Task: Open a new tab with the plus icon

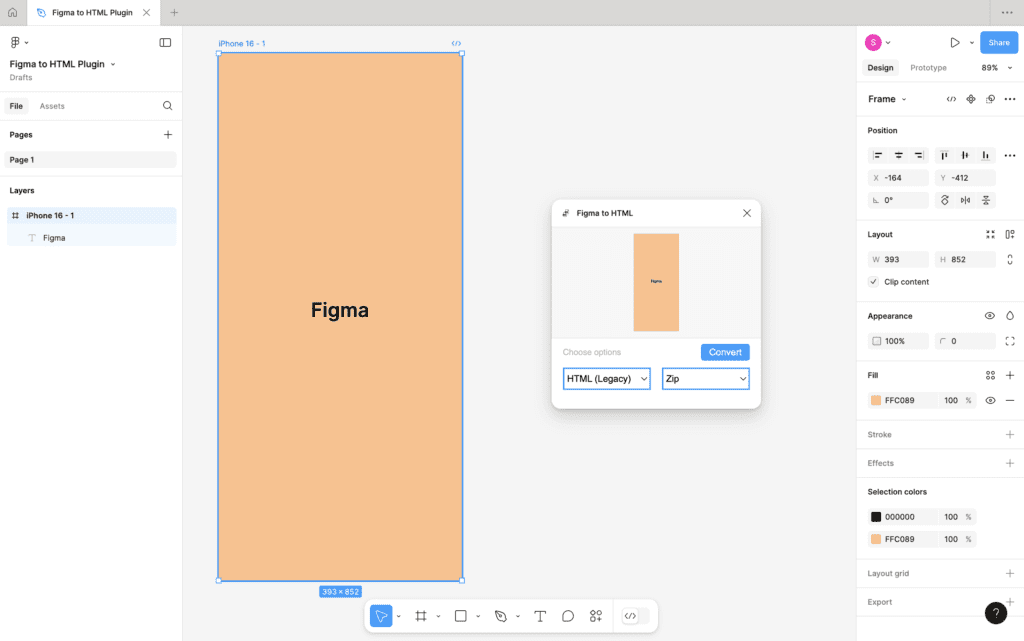Action: [x=174, y=12]
